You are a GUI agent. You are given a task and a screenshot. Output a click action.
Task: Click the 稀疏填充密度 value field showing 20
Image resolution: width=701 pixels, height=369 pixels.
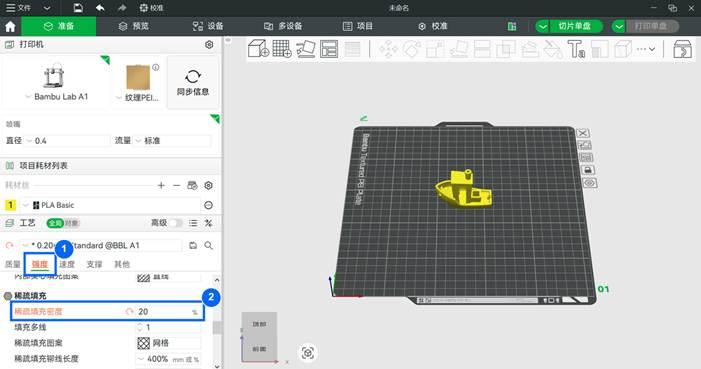[x=168, y=312]
